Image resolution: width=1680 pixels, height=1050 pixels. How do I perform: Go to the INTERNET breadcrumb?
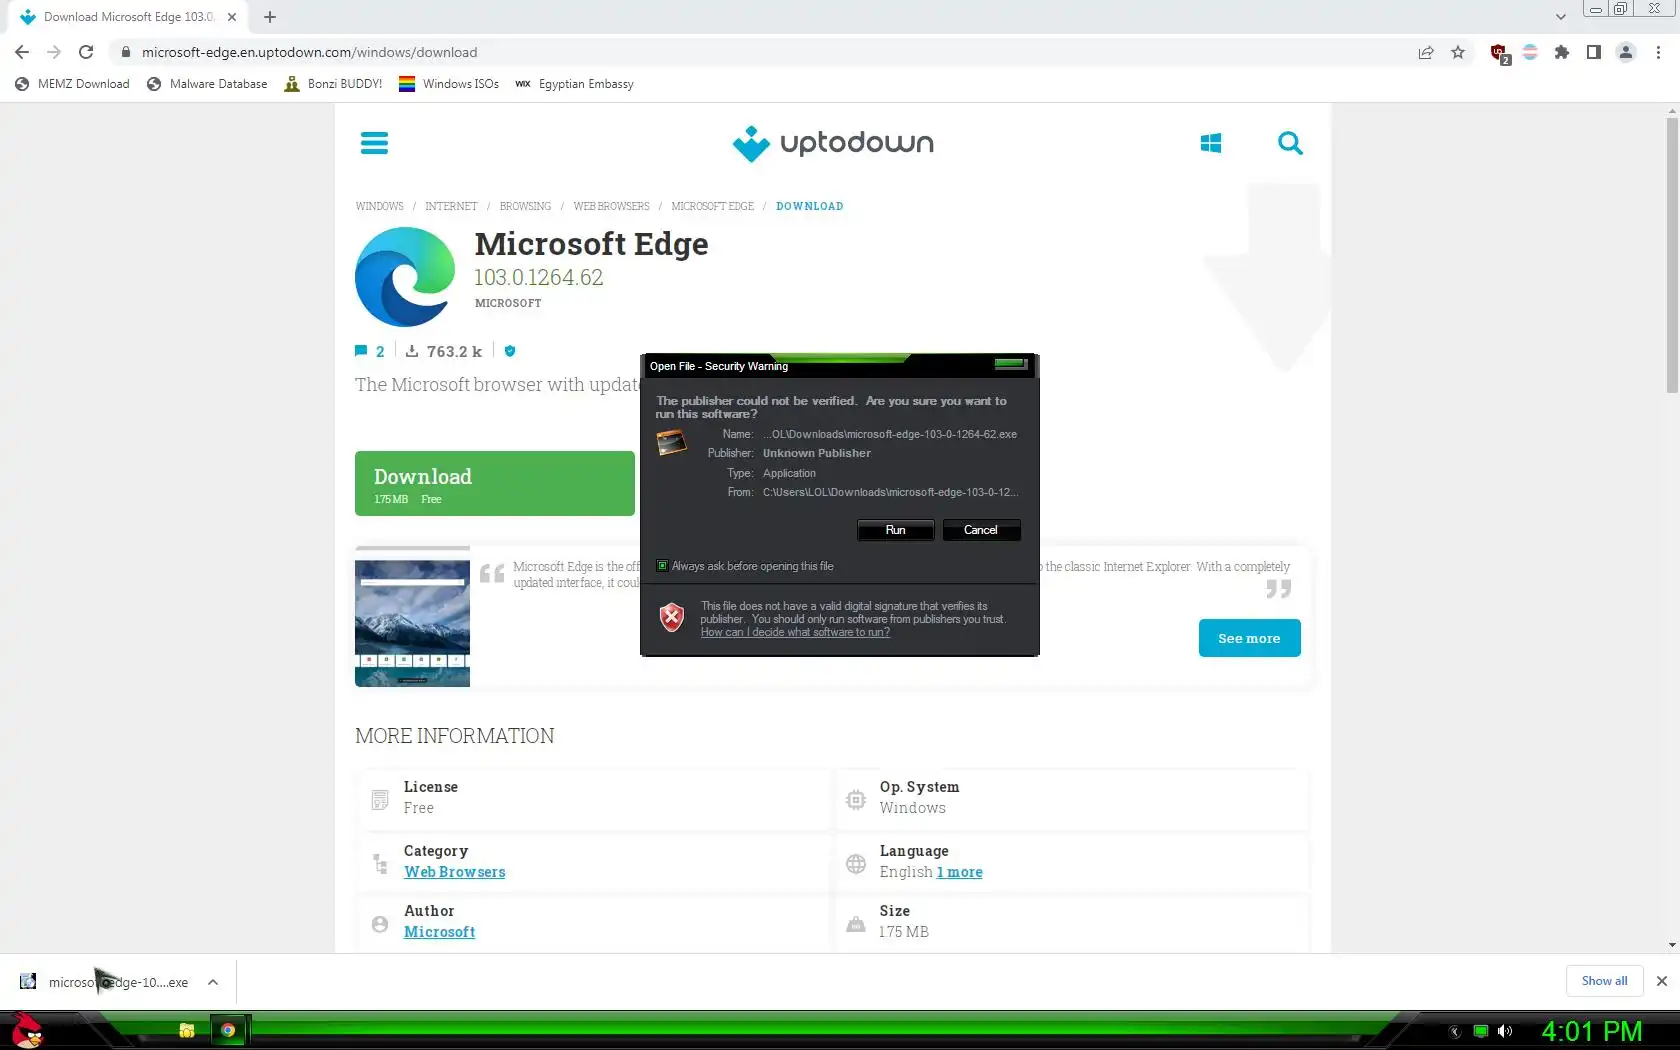[x=451, y=206]
